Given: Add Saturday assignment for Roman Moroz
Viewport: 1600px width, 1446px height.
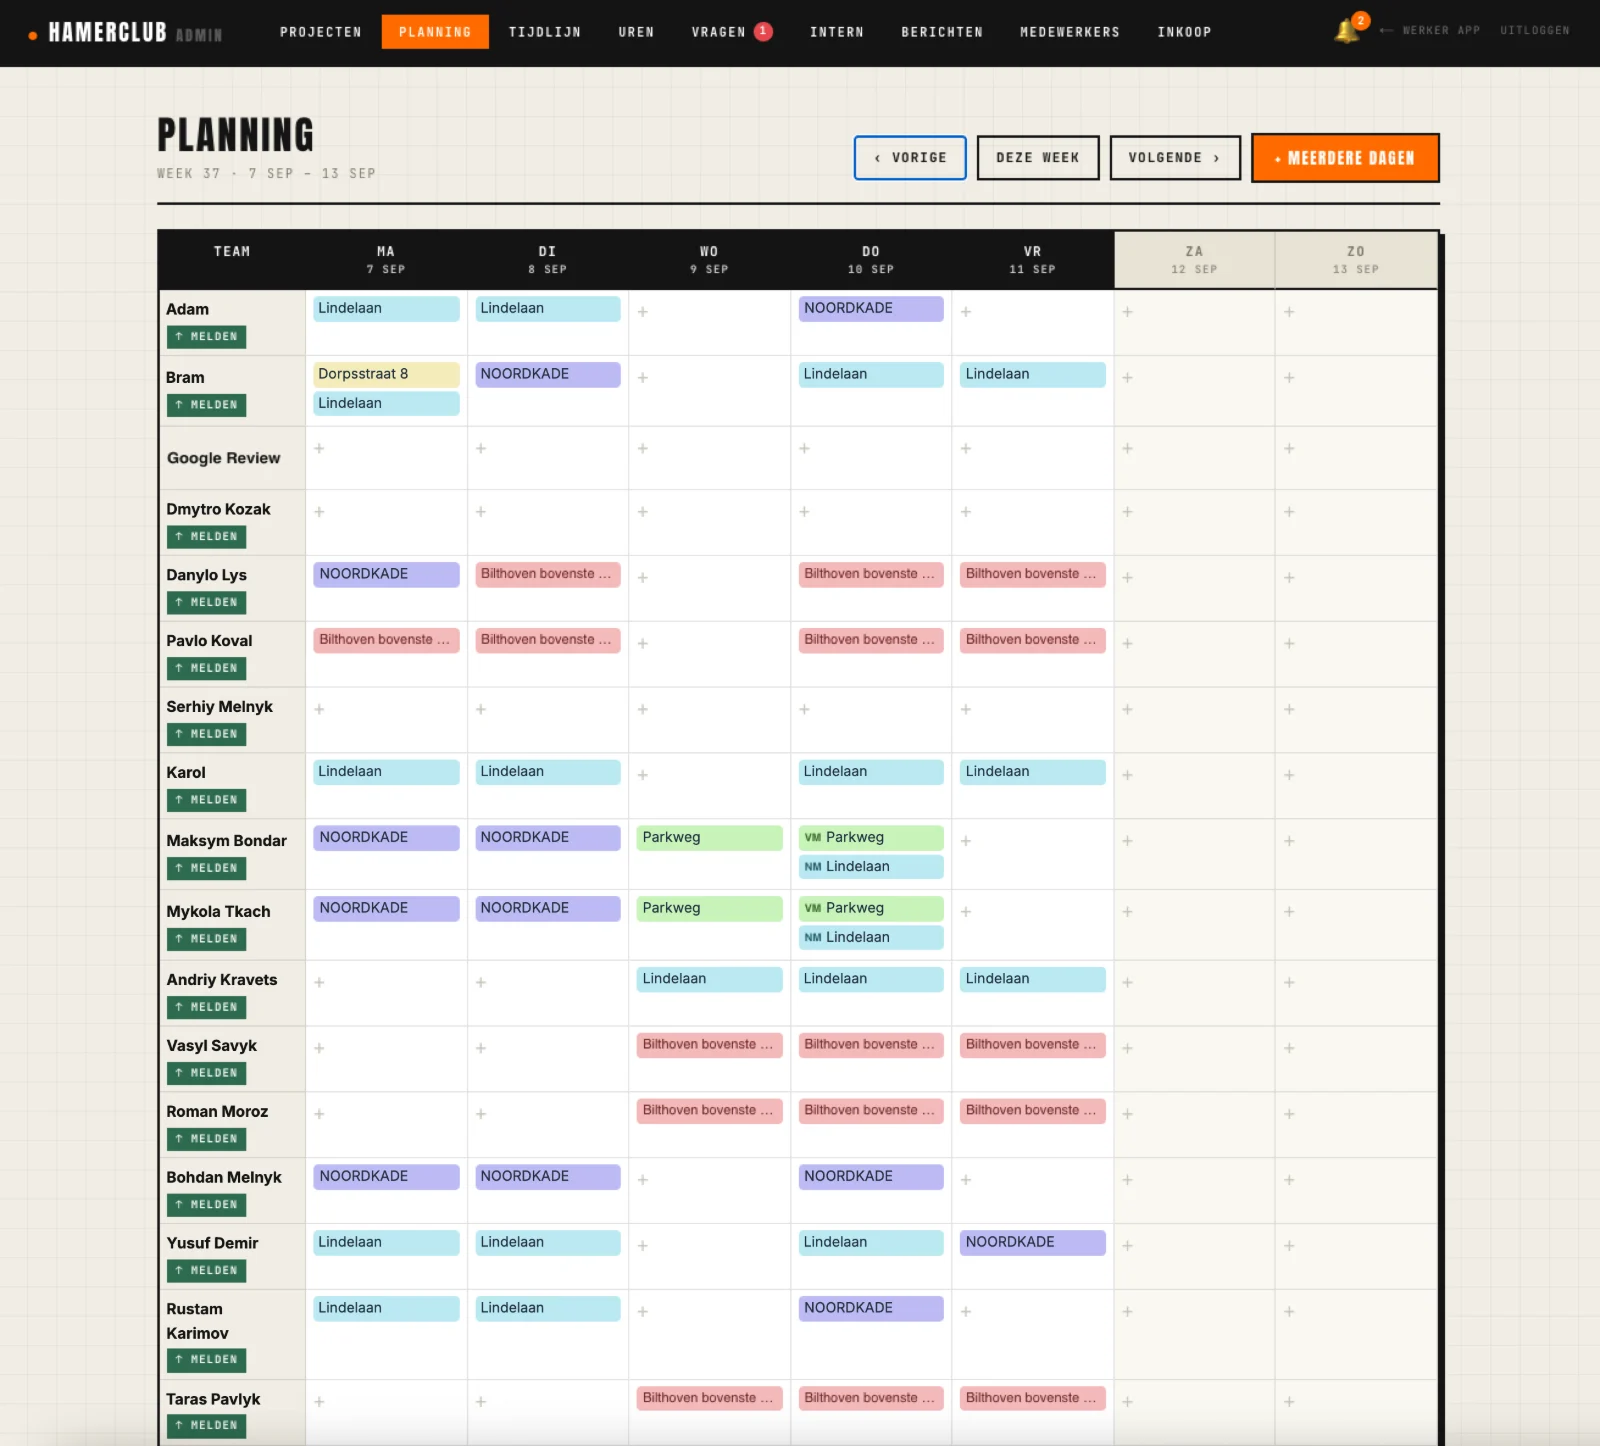Looking at the screenshot, I should [1127, 1114].
